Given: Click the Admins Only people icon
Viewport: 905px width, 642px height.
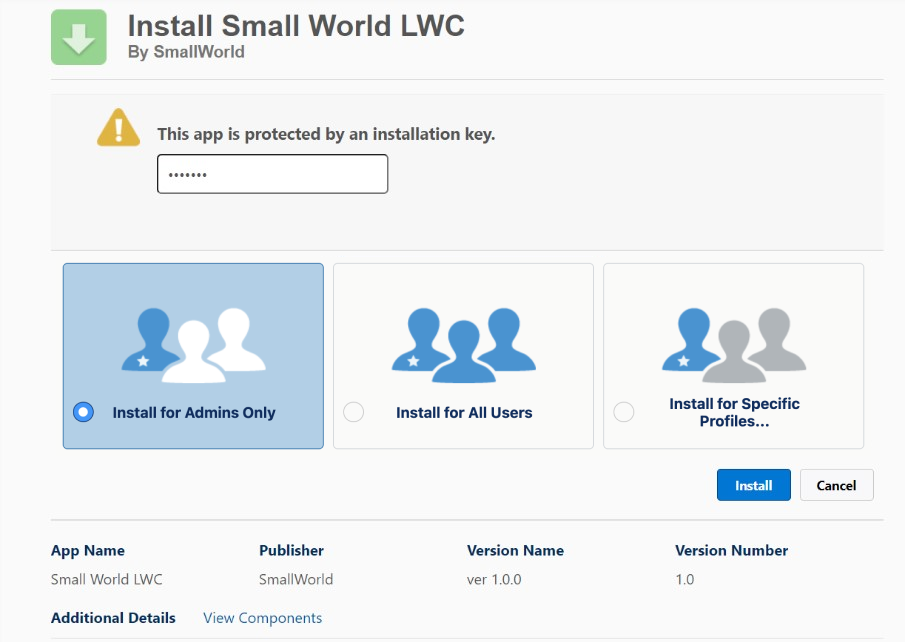Looking at the screenshot, I should click(193, 345).
